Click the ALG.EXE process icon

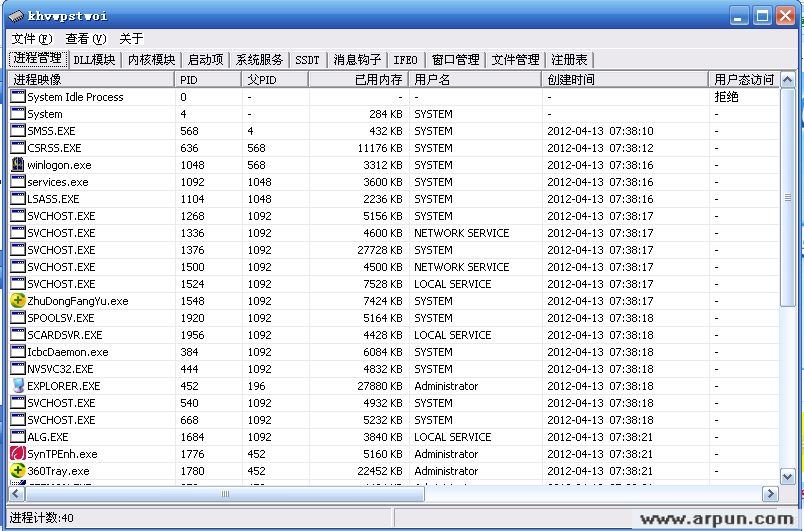18,437
